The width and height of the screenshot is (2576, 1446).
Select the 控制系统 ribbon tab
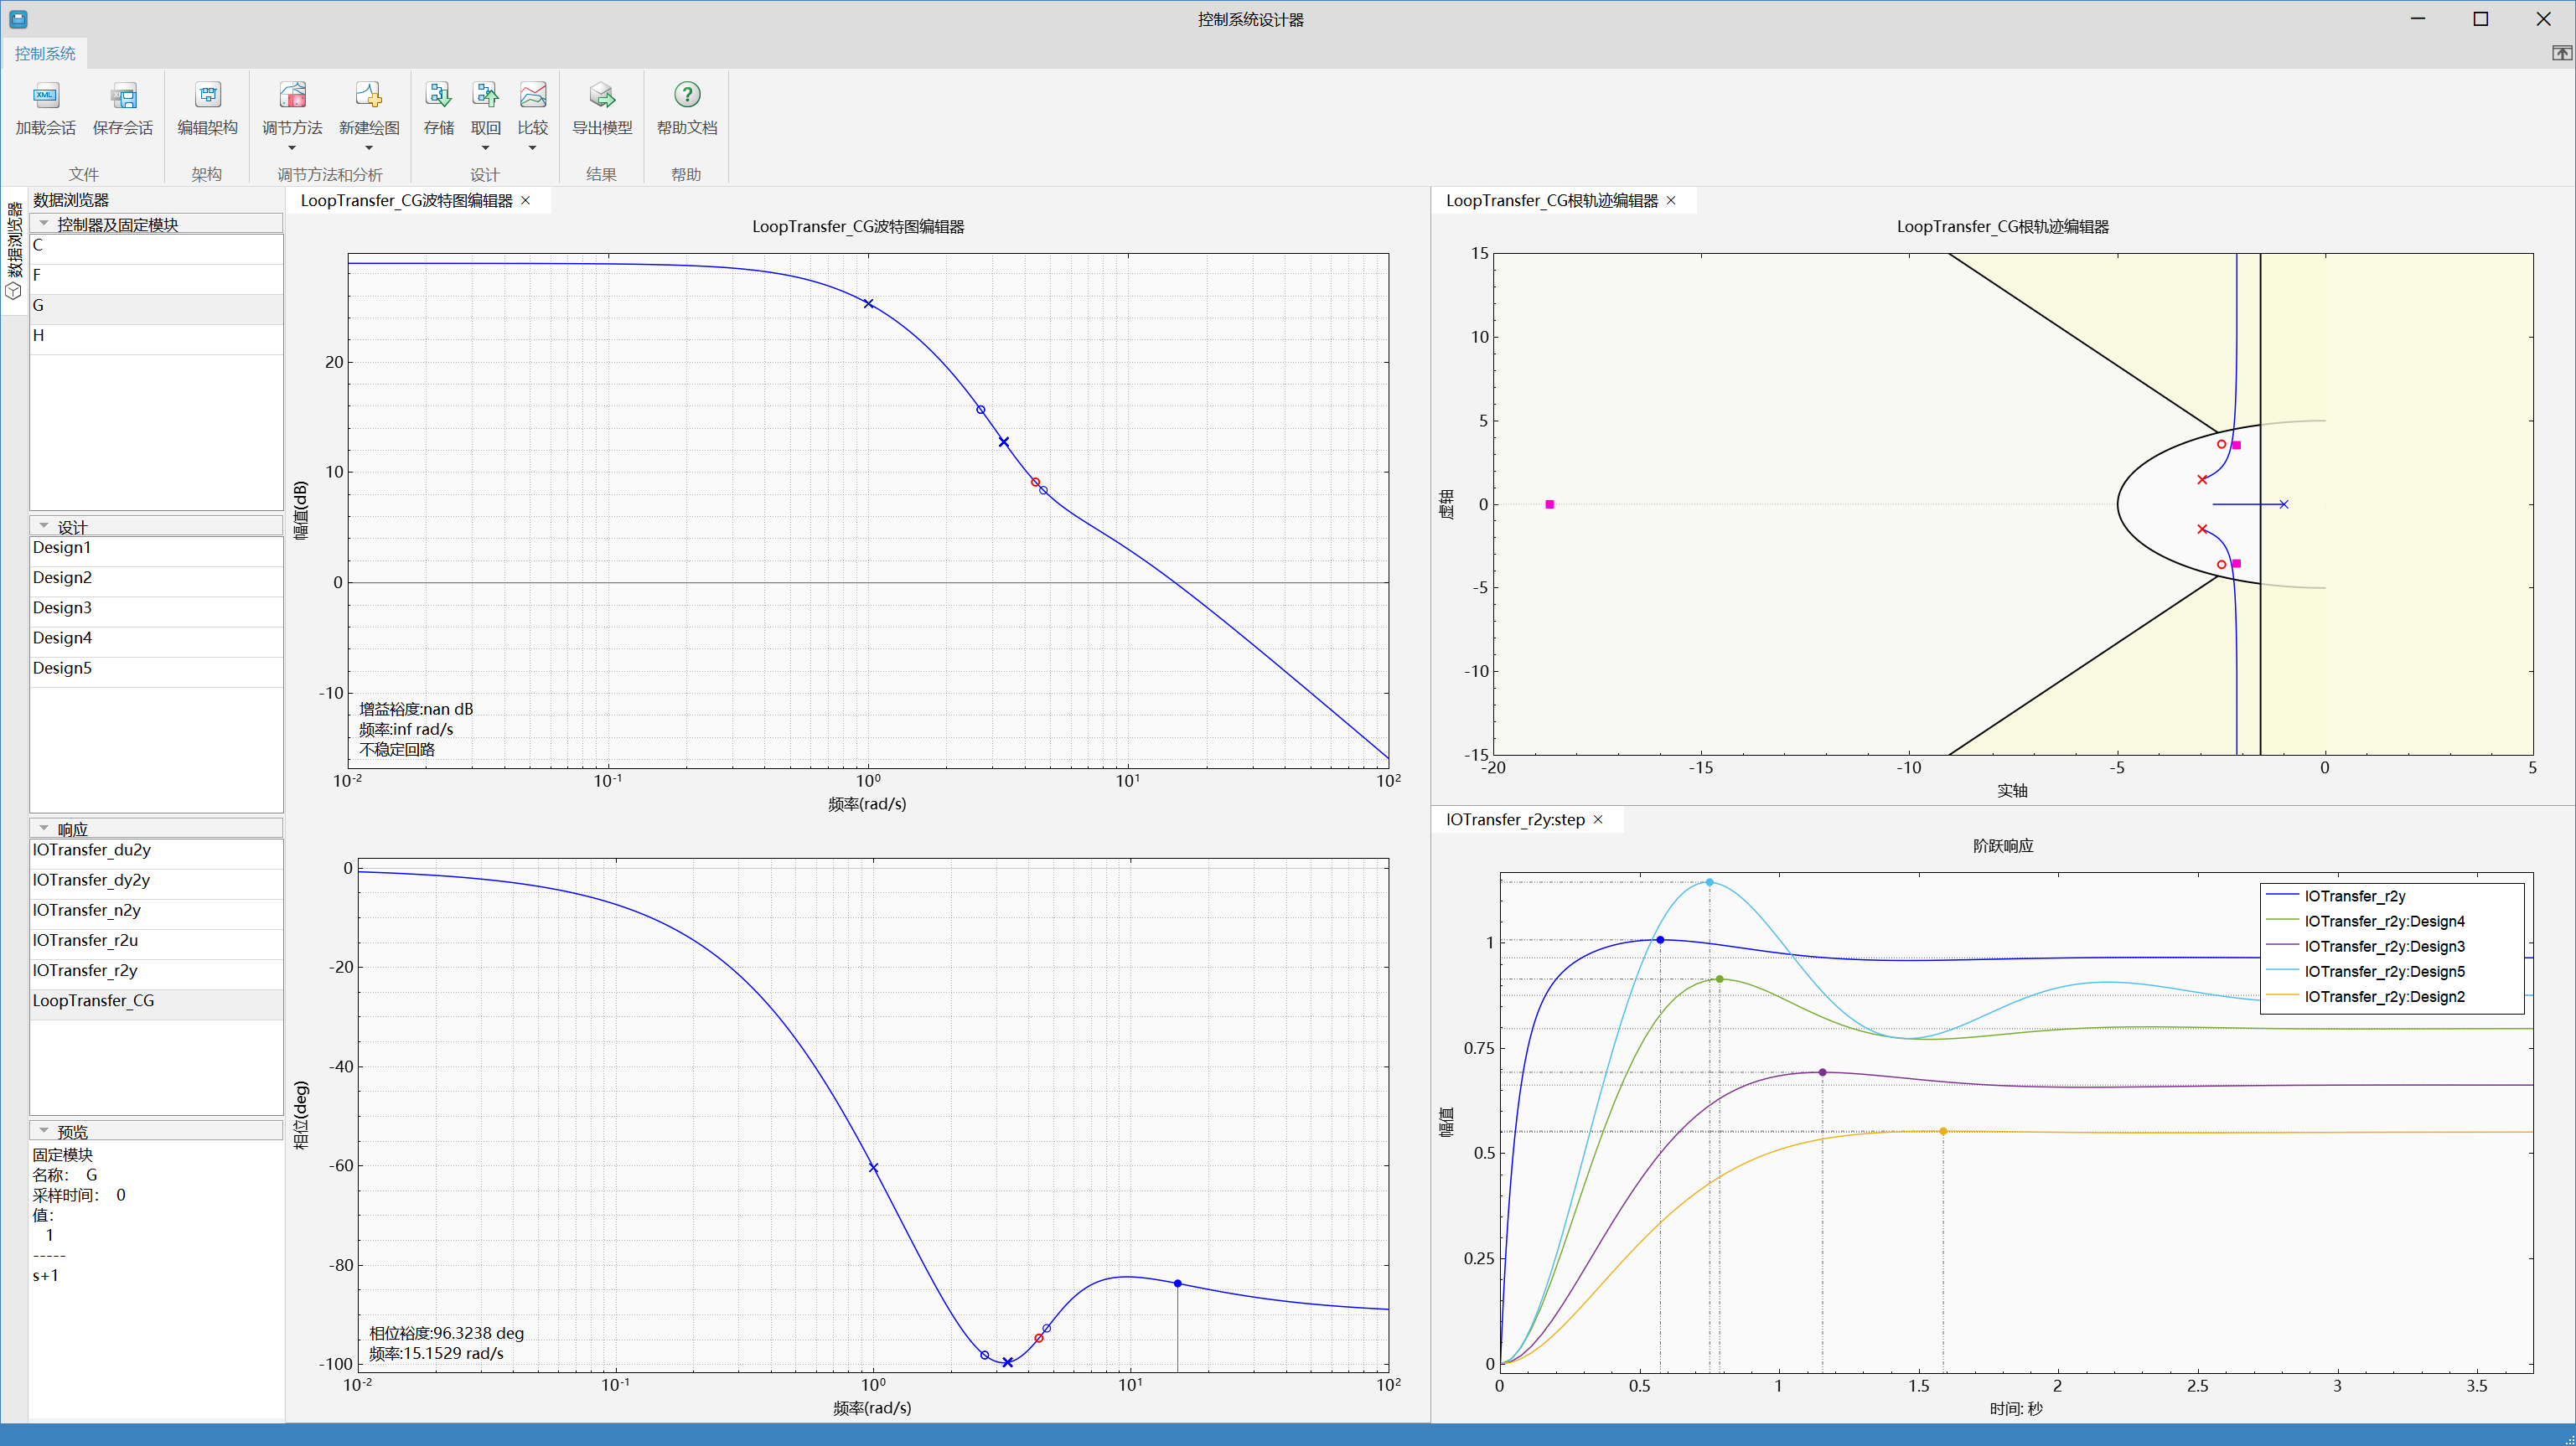[x=45, y=54]
